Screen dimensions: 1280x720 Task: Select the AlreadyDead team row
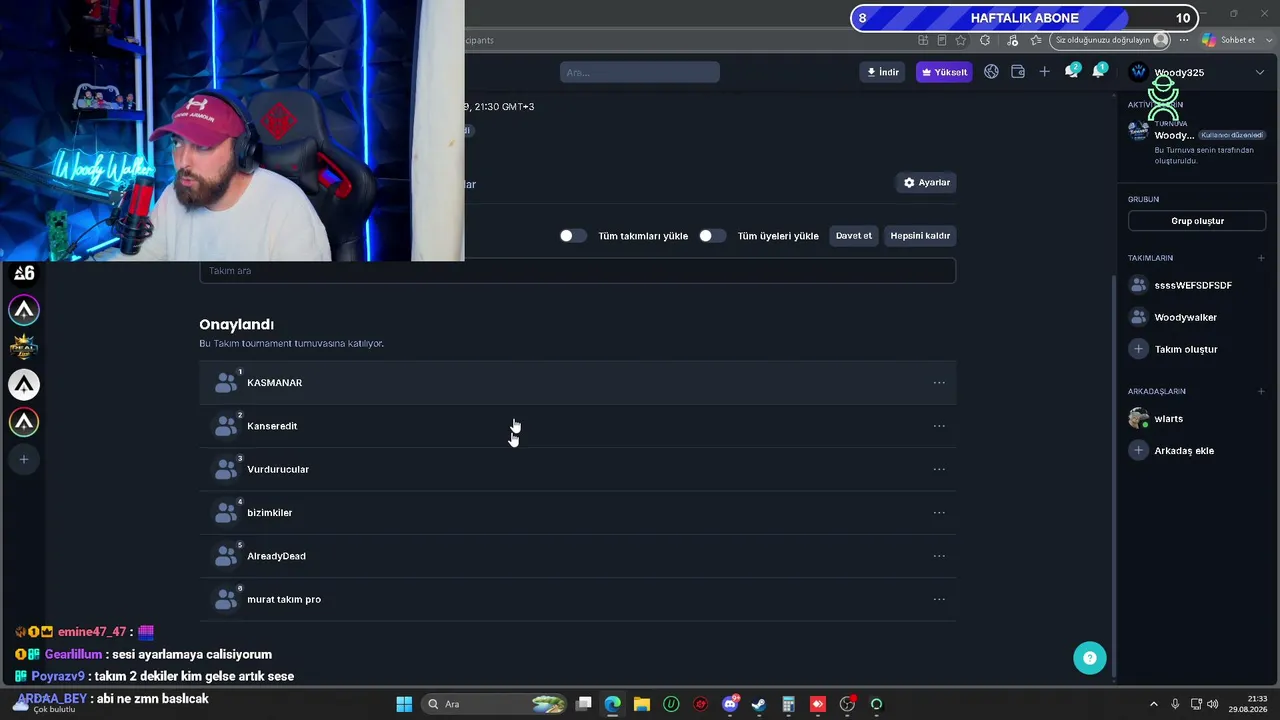coord(578,556)
